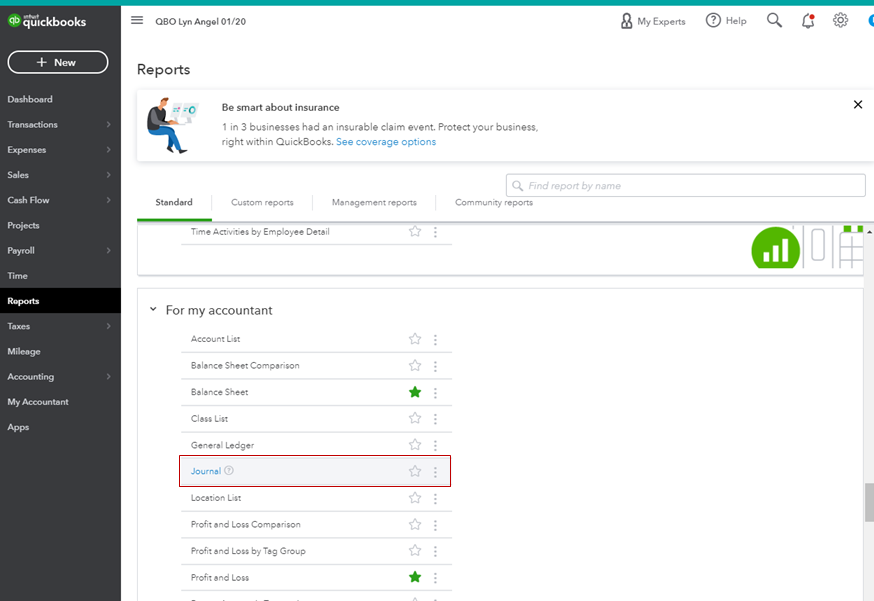Open Projects in sidebar
The height and width of the screenshot is (601, 874).
23,225
